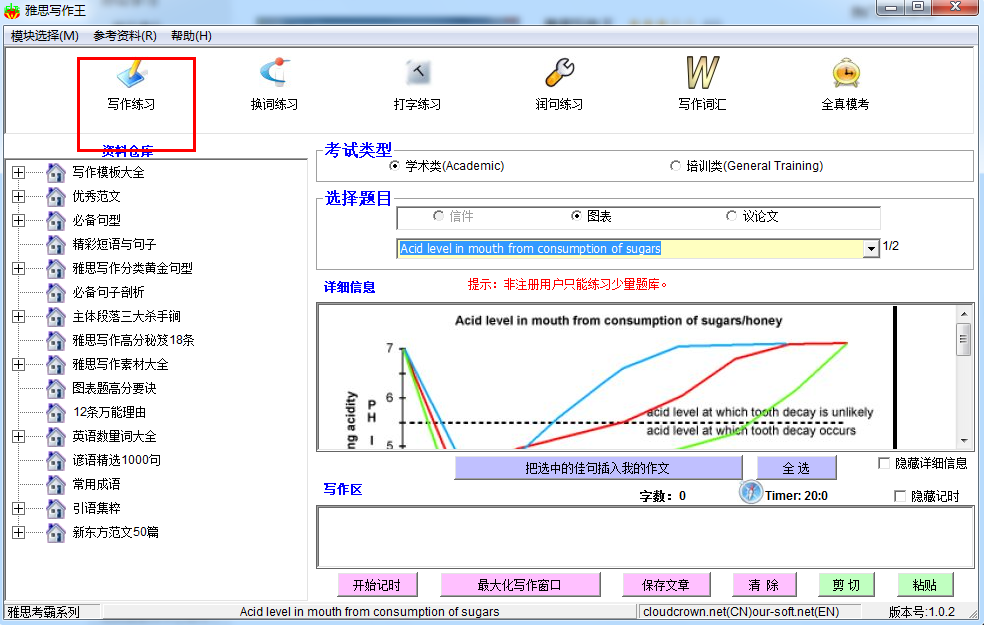Open the 写作练习 writing practice module
Image resolution: width=984 pixels, height=625 pixels.
[131, 85]
